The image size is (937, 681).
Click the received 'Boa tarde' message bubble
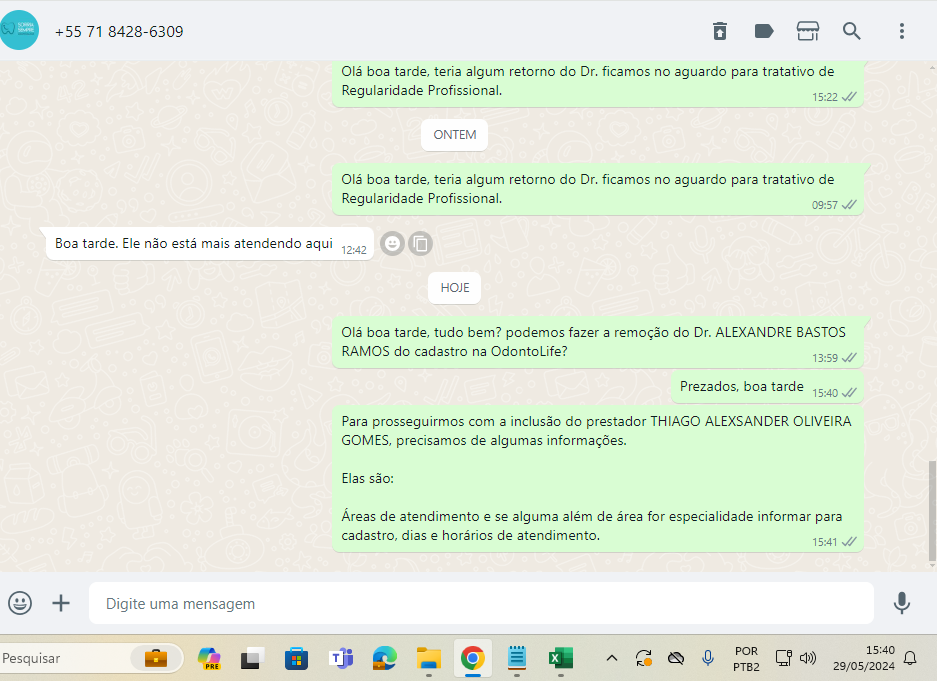pos(210,244)
